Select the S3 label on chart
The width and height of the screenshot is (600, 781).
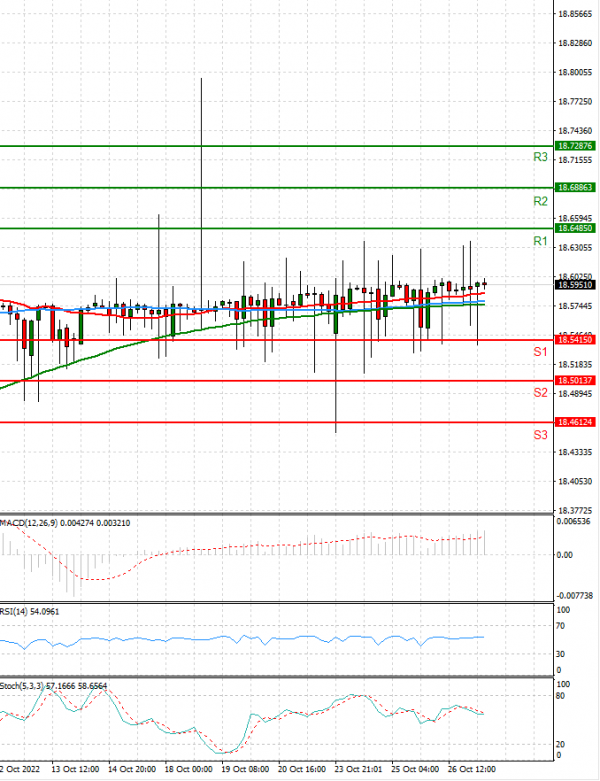[x=540, y=435]
